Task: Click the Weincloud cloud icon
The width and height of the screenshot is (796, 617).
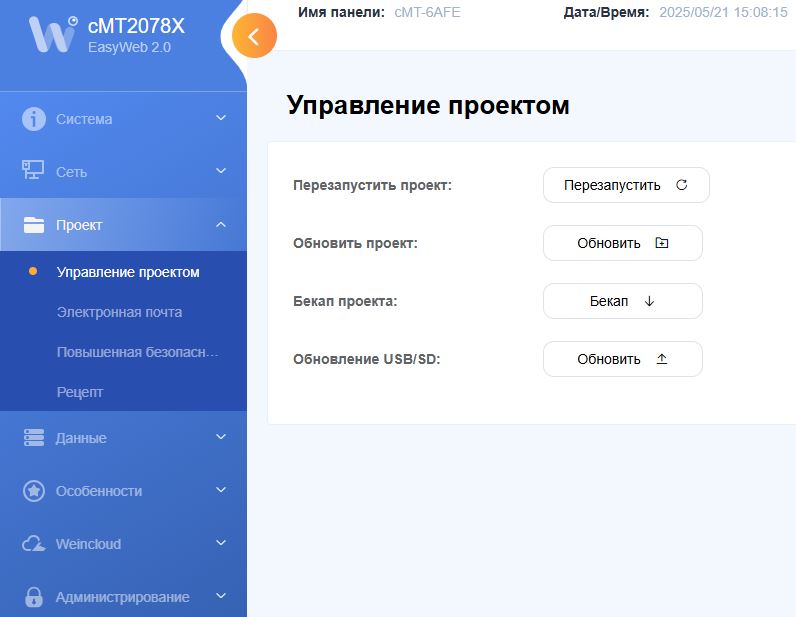Action: coord(34,544)
